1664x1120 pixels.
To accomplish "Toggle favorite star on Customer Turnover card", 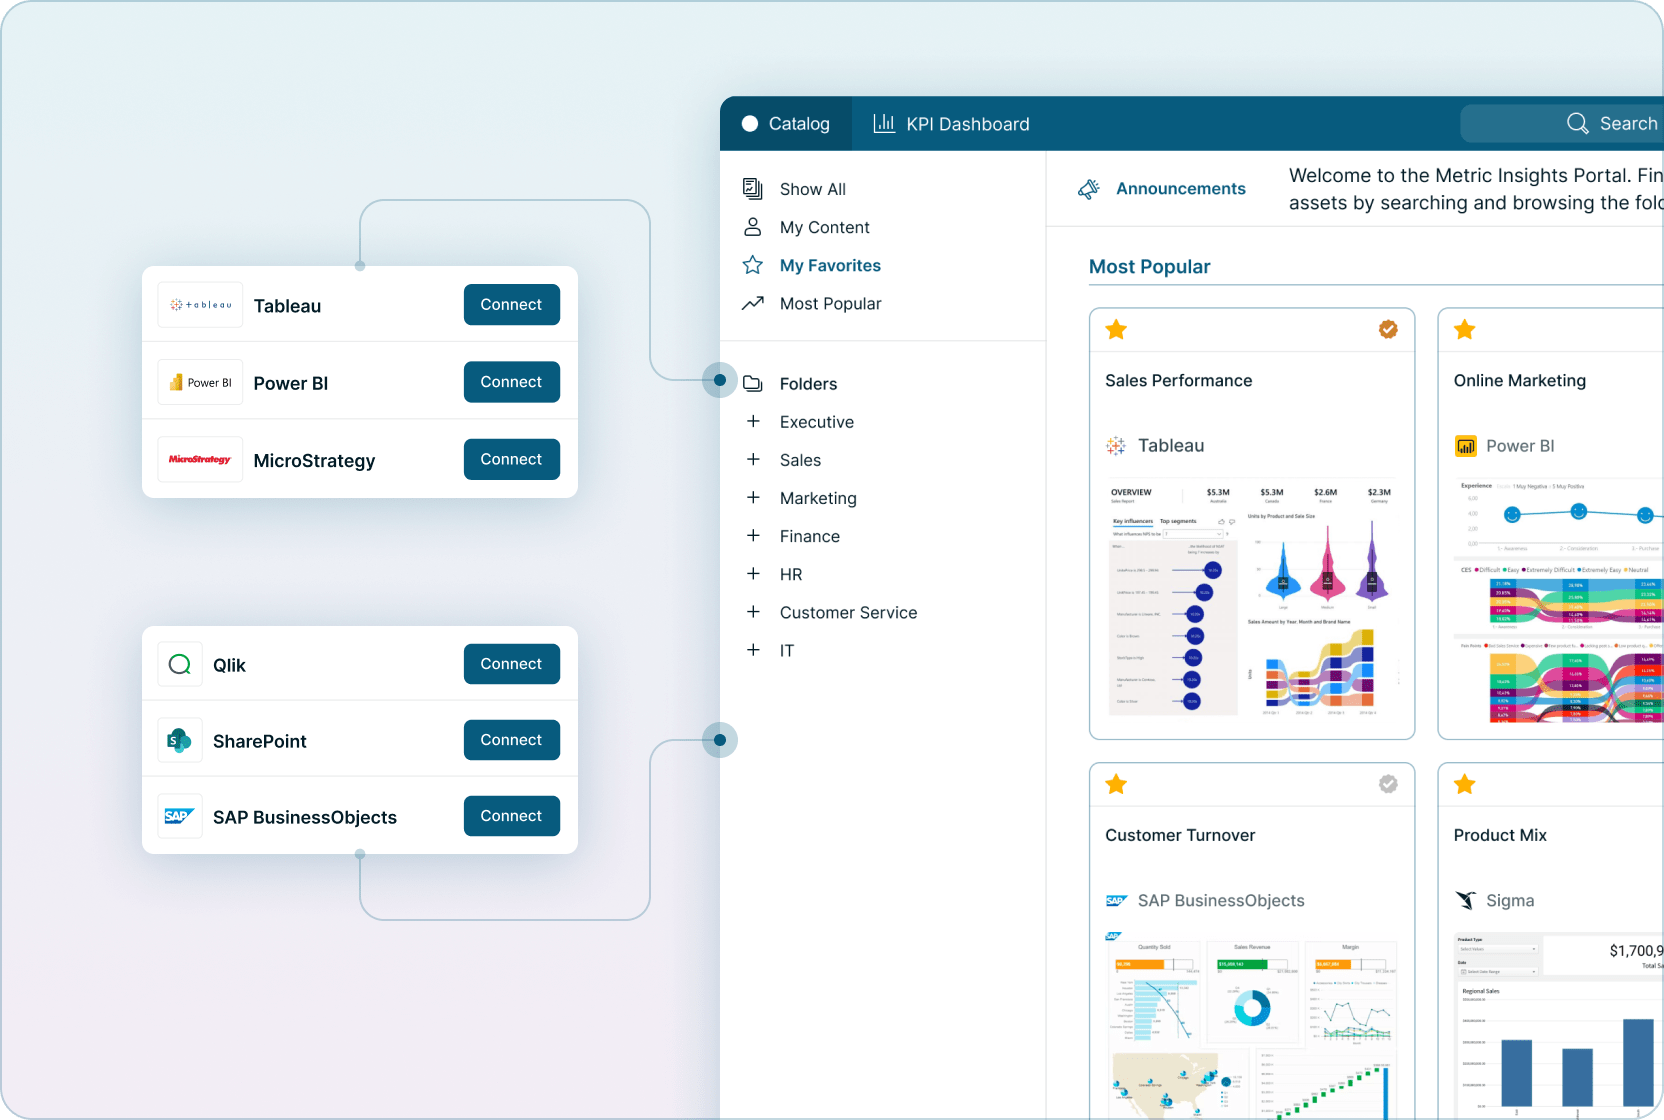I will [x=1116, y=784].
